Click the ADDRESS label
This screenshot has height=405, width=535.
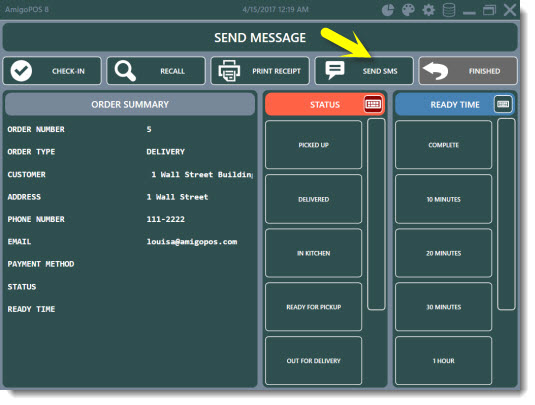(24, 197)
